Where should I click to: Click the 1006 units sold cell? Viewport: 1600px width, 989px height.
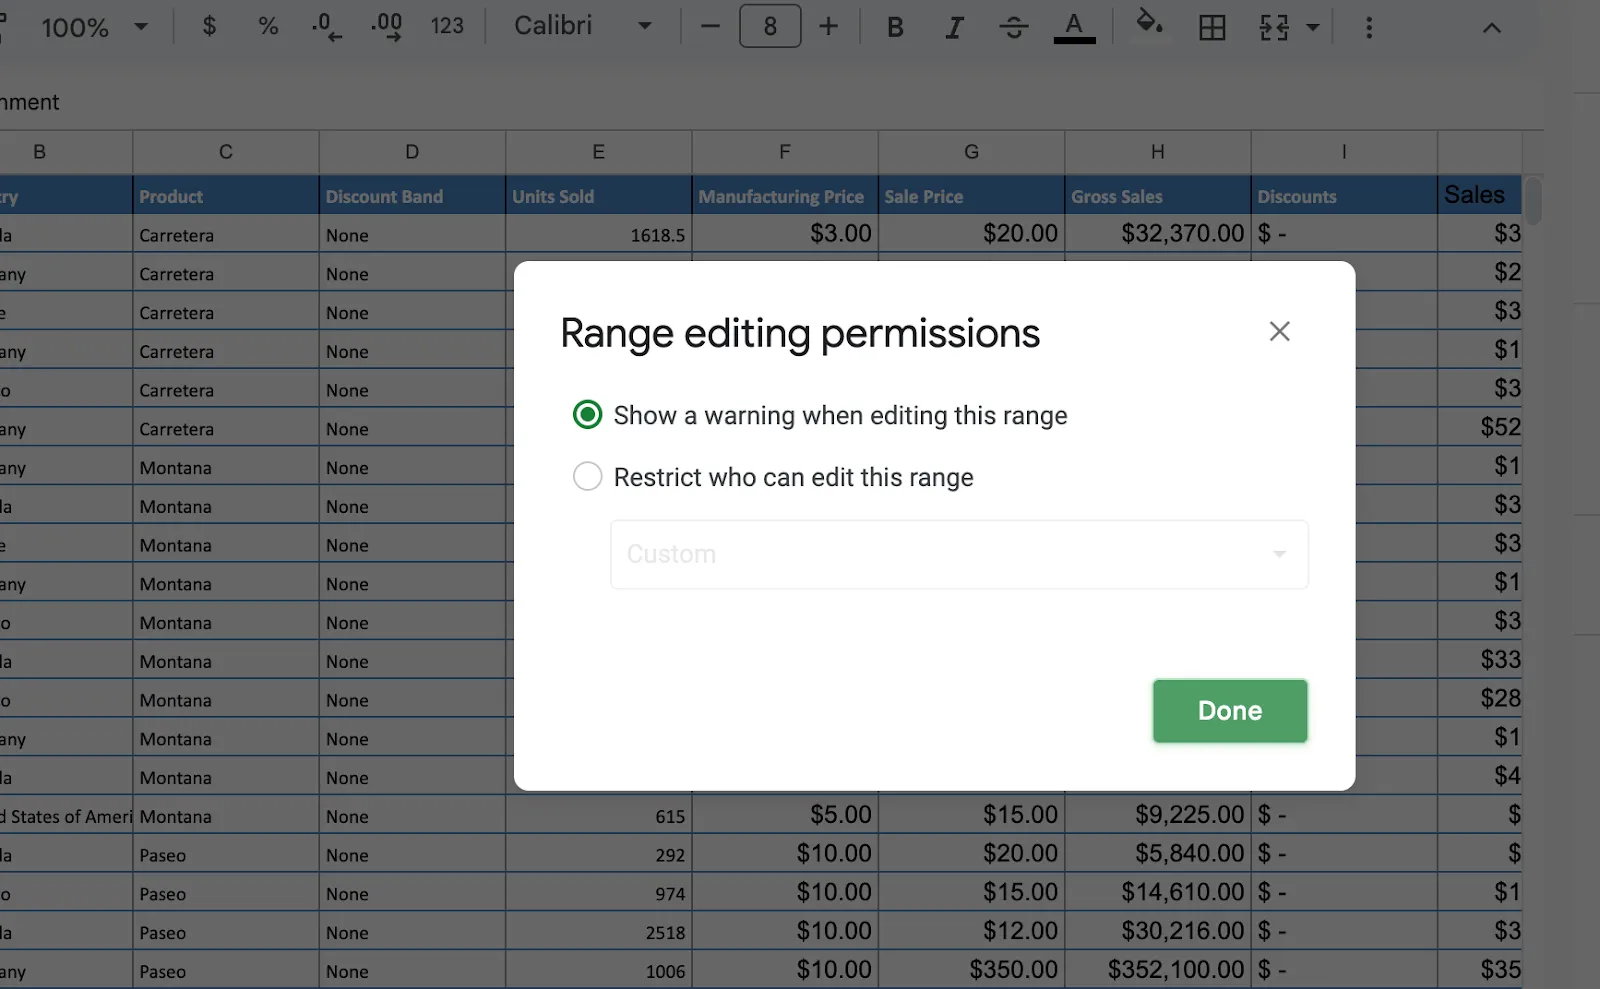(598, 970)
